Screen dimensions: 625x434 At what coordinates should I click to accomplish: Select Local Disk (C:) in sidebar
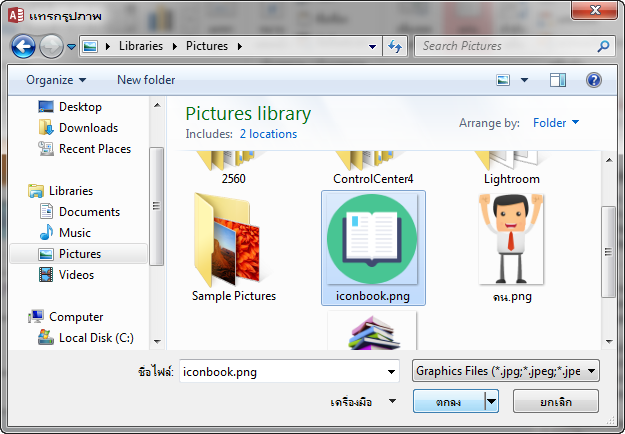(x=96, y=338)
